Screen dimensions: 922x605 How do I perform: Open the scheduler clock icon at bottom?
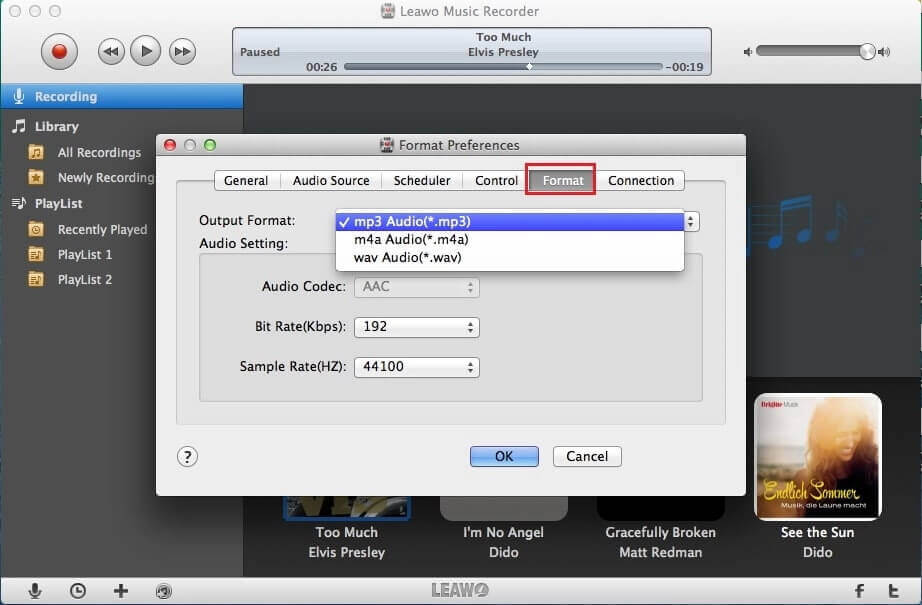pyautogui.click(x=78, y=591)
